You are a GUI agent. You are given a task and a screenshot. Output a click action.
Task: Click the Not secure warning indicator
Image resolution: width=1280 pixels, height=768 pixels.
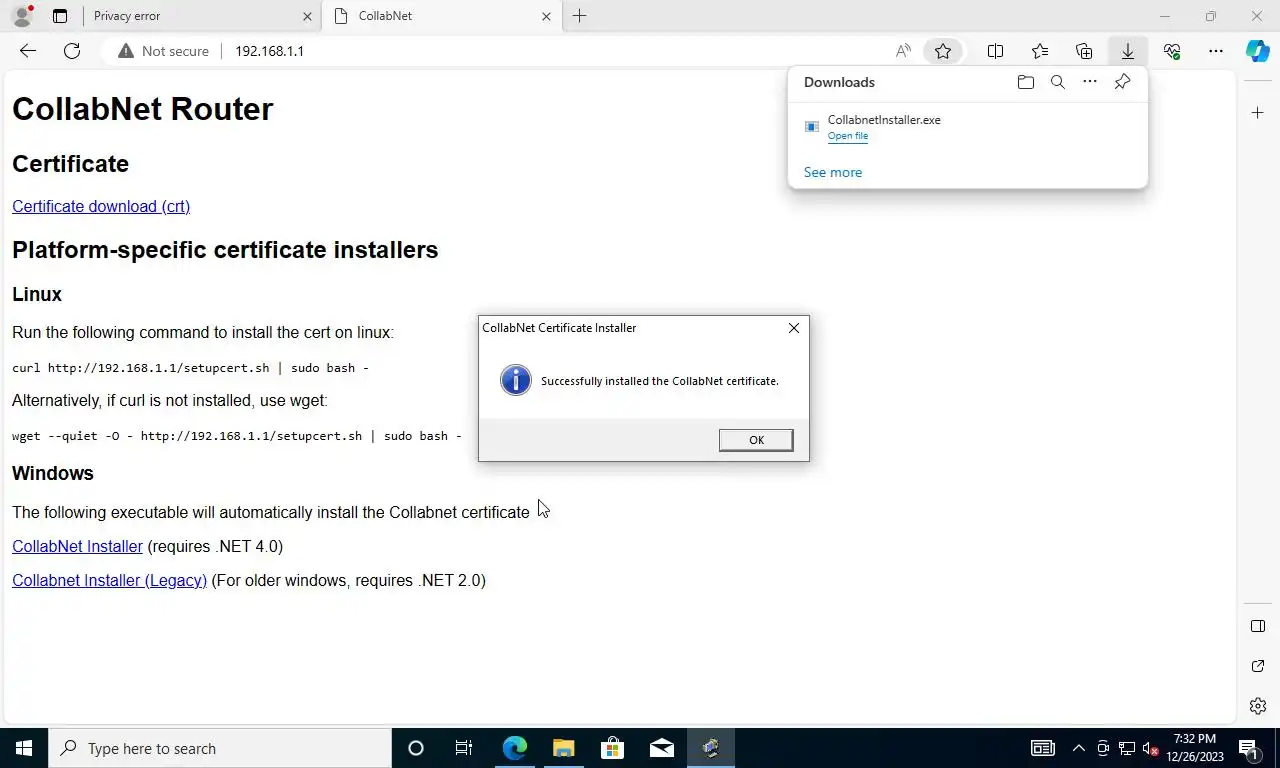(164, 51)
